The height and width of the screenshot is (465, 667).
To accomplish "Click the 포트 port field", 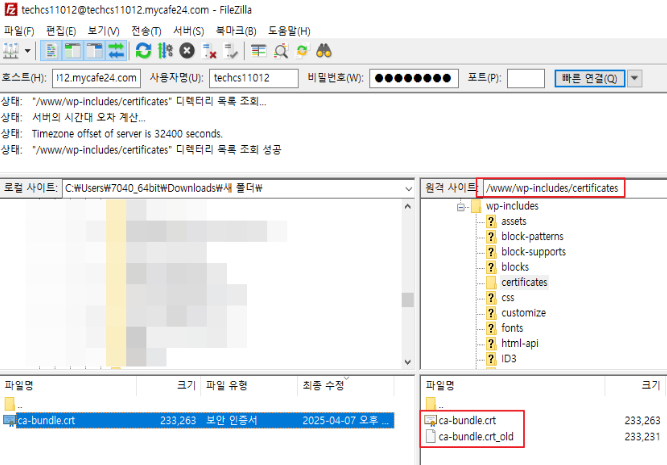I will pos(526,78).
